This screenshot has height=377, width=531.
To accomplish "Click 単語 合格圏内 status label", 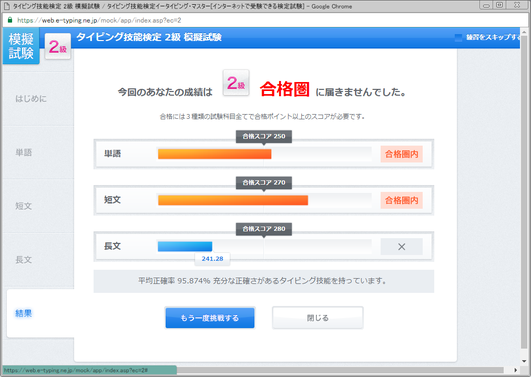I will tap(402, 154).
